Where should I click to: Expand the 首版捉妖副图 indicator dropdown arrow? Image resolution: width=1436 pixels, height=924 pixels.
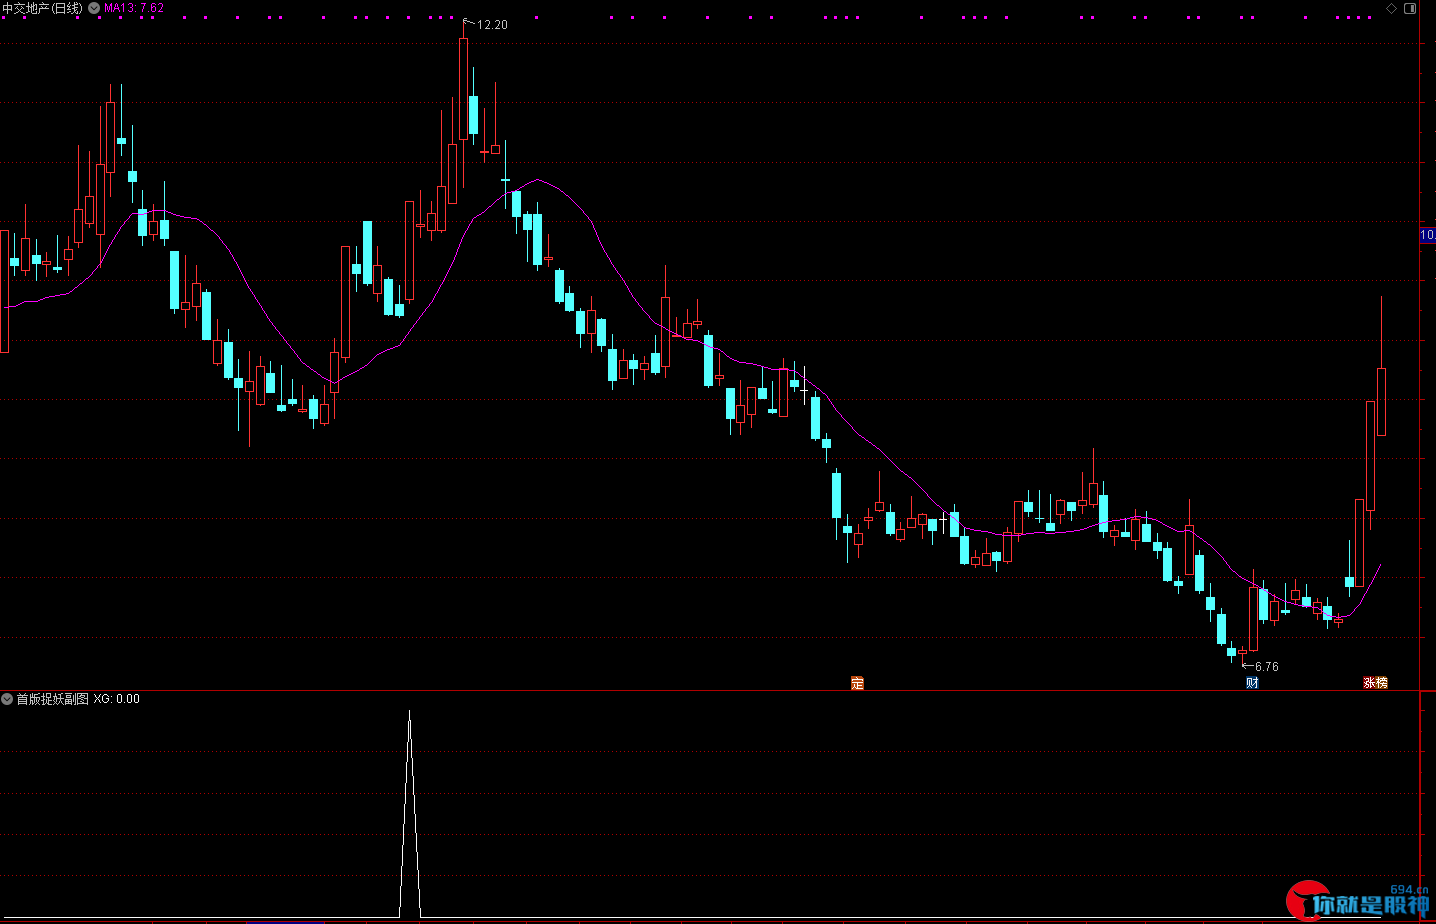click(7, 699)
